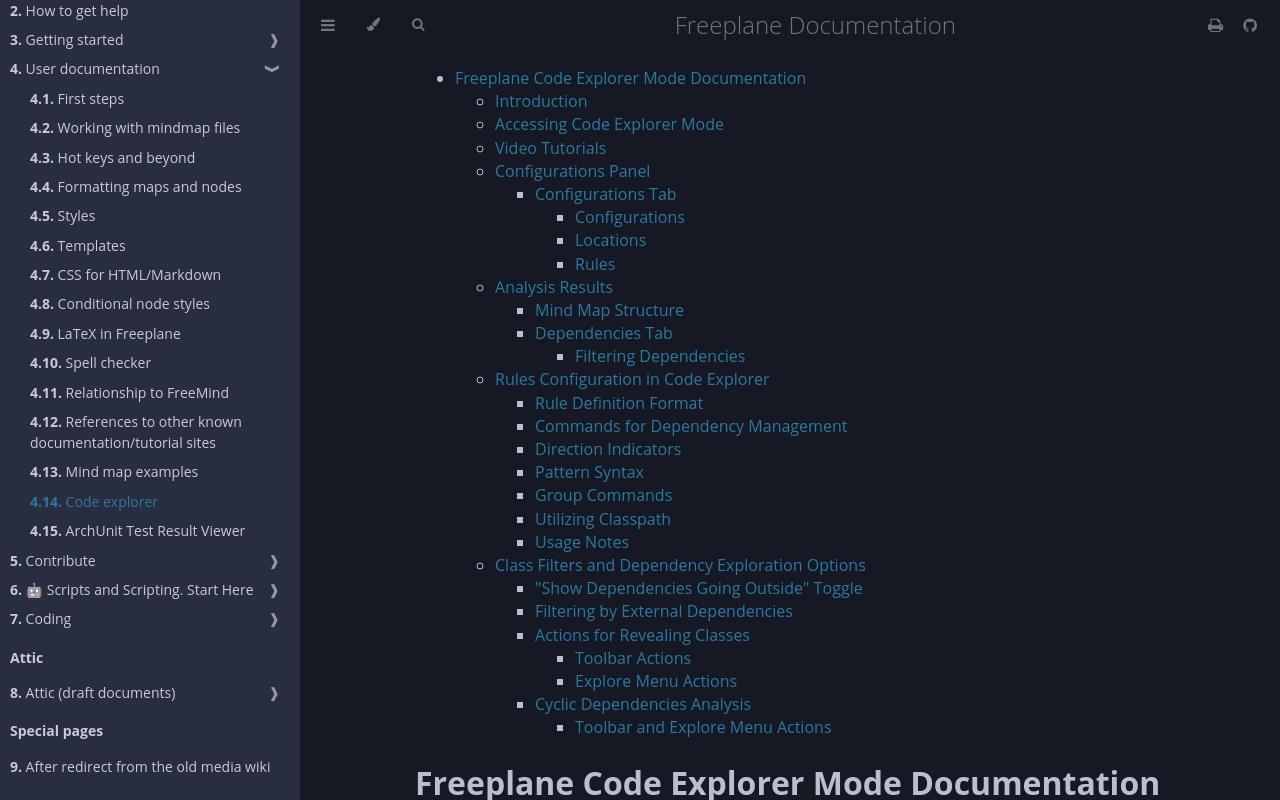Viewport: 1280px width, 800px height.
Task: Open the theme picker paintbrush icon
Action: (373, 25)
